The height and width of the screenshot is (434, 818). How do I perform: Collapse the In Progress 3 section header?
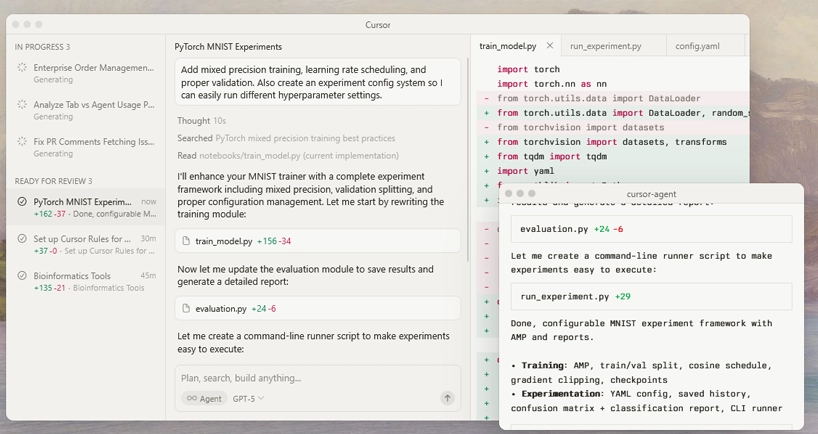click(x=42, y=47)
